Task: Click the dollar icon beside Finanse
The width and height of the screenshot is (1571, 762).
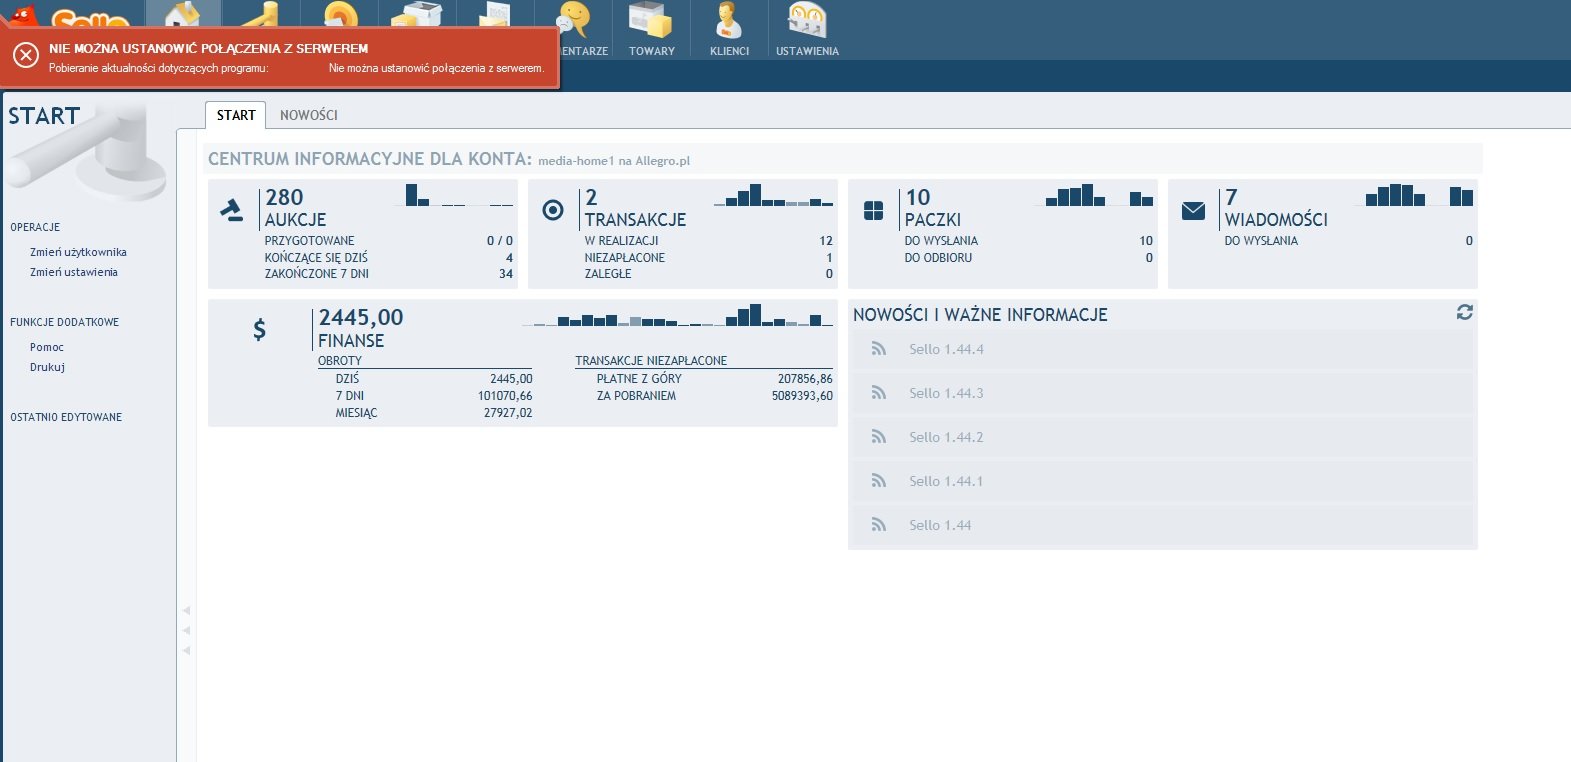Action: [259, 329]
